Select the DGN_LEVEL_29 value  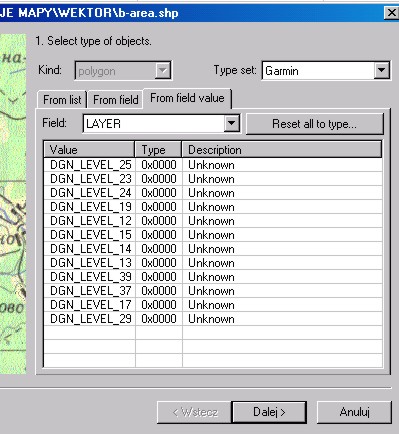(91, 319)
